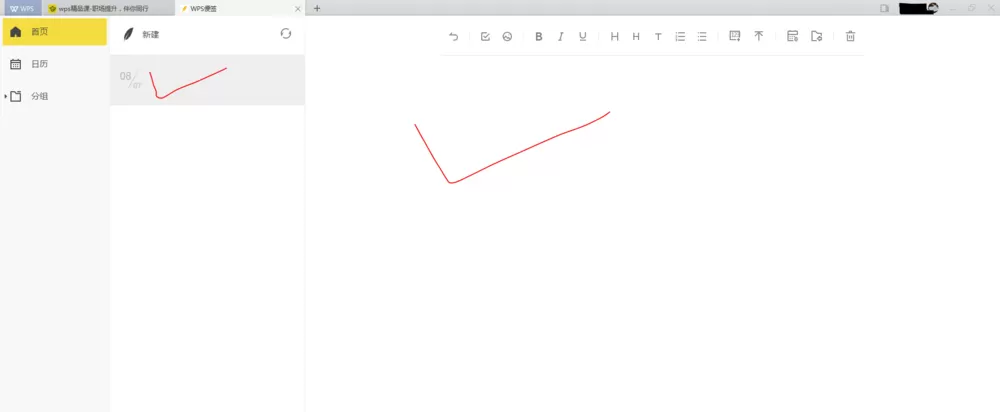Image resolution: width=1000 pixels, height=412 pixels.
Task: Pin the note to top
Action: pyautogui.click(x=759, y=36)
